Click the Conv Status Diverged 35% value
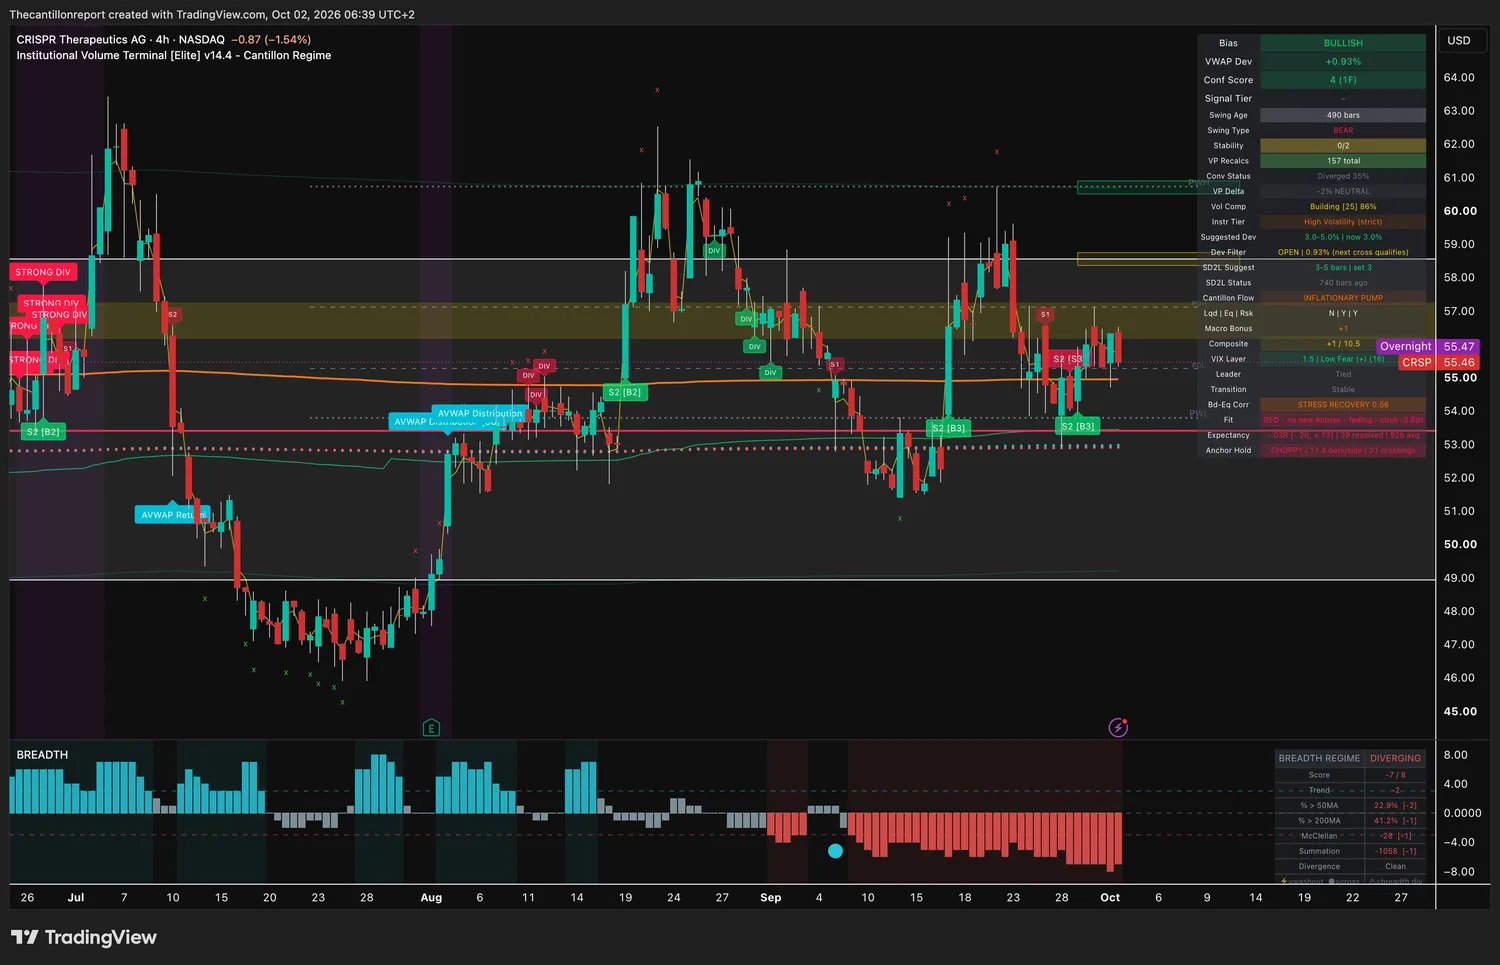Image resolution: width=1500 pixels, height=965 pixels. coord(1343,176)
